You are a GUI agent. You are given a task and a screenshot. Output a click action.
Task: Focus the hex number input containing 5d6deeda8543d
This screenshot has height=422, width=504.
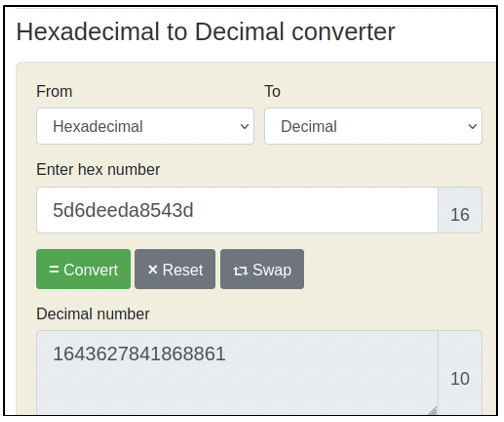(237, 210)
